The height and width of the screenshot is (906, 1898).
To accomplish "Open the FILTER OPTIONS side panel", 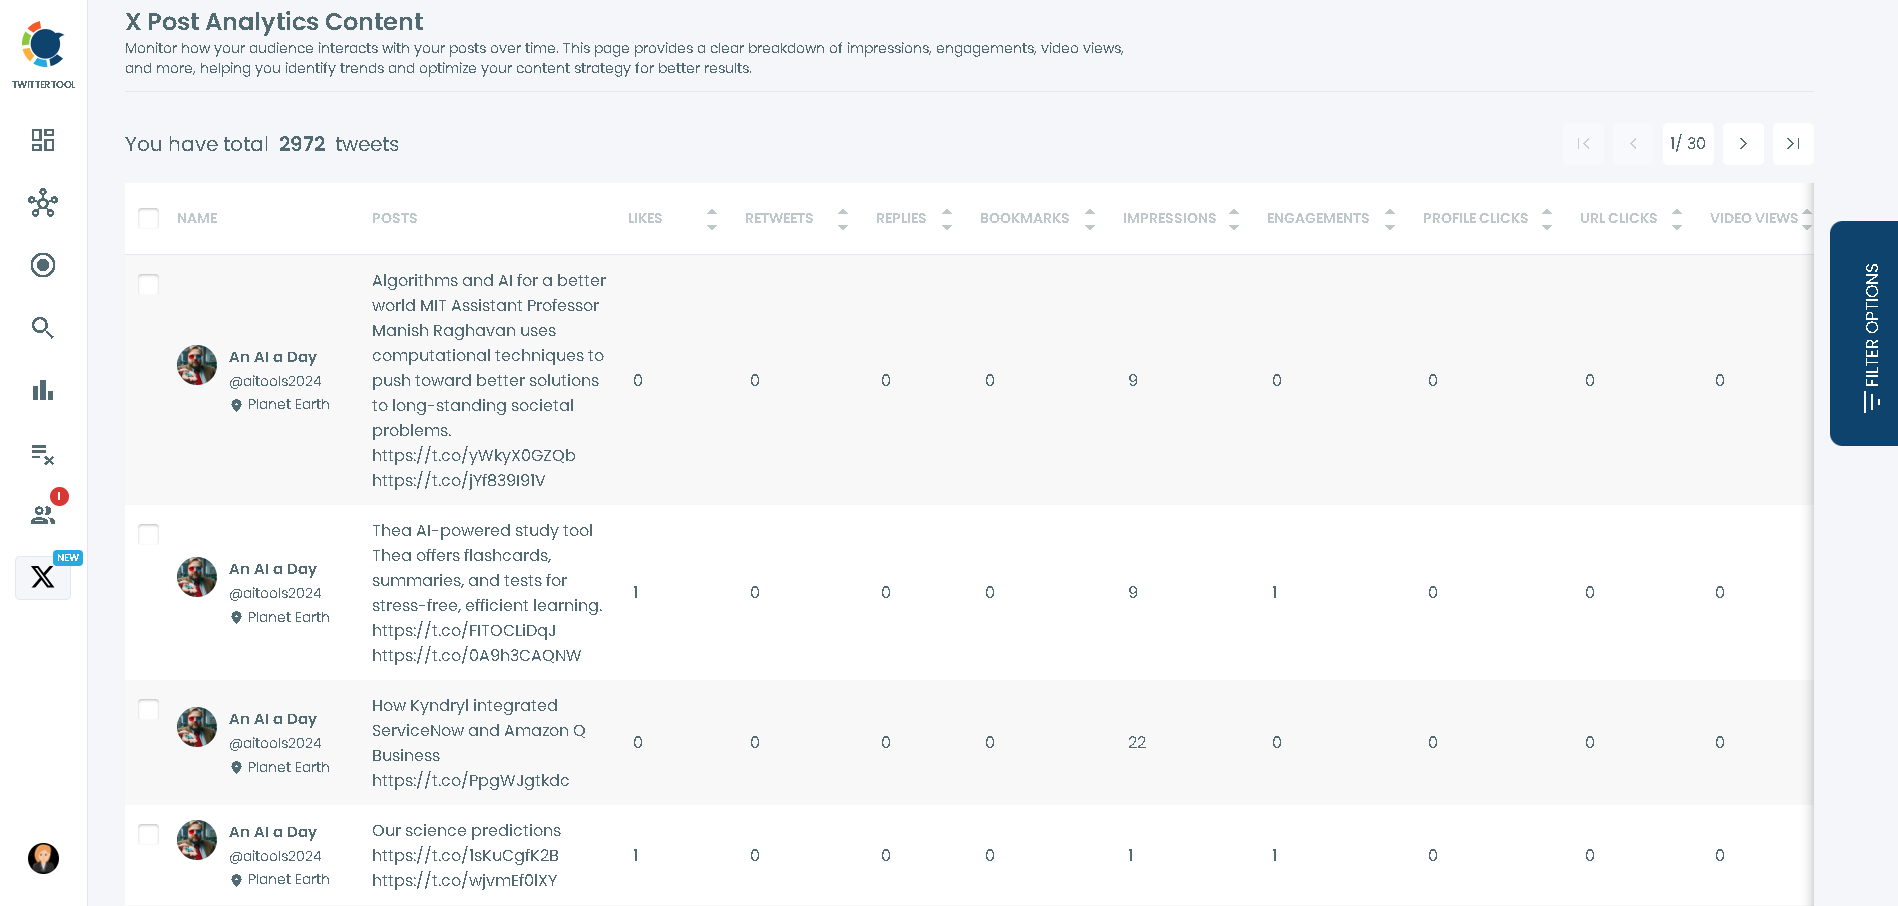I will [x=1864, y=333].
